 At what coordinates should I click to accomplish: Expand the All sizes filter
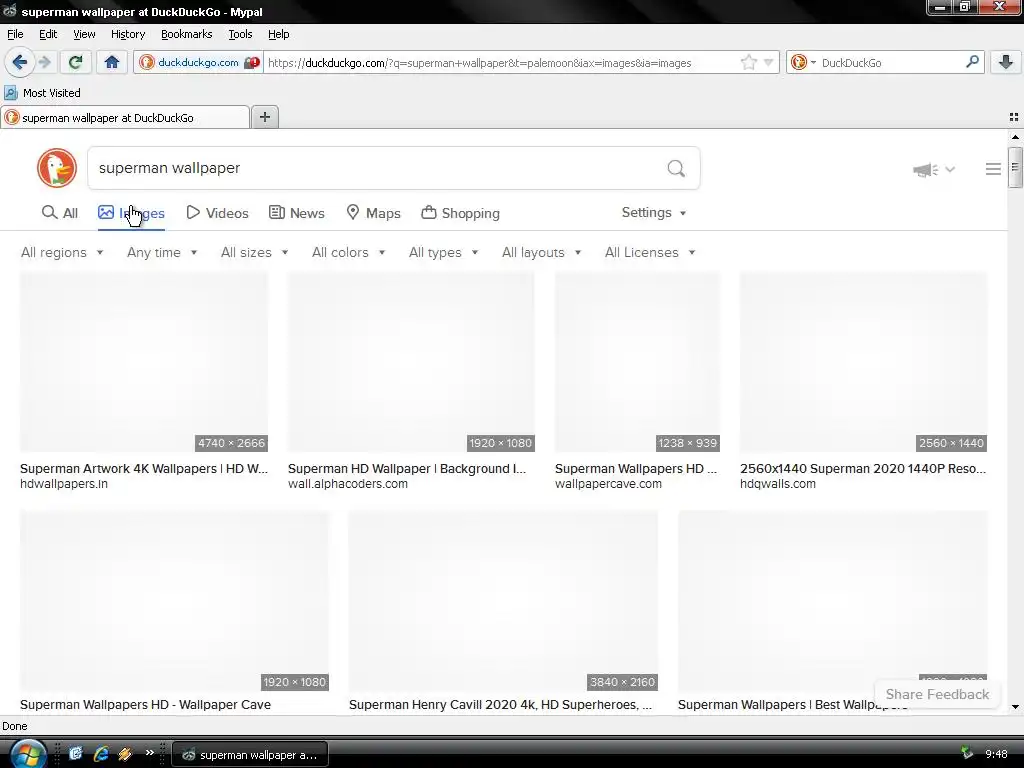point(255,252)
